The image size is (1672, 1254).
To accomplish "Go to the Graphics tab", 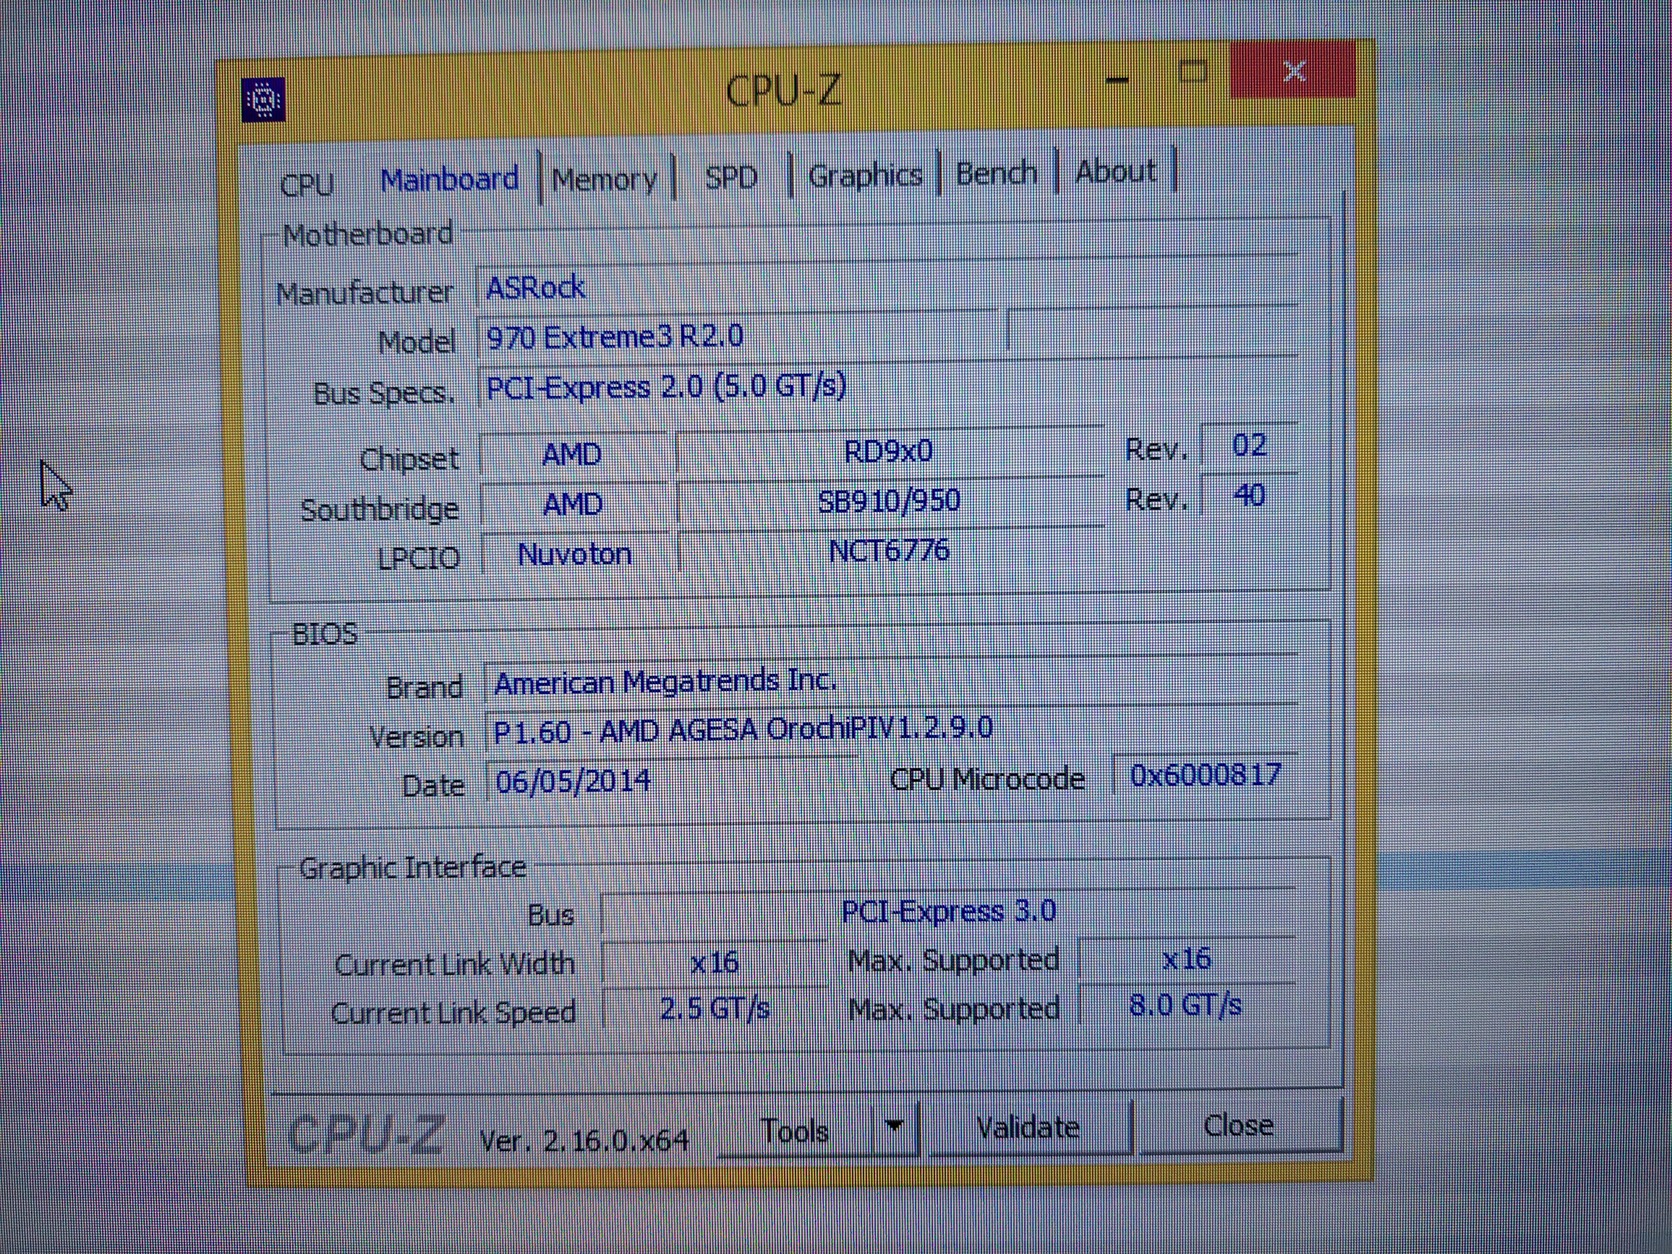I will (x=865, y=175).
